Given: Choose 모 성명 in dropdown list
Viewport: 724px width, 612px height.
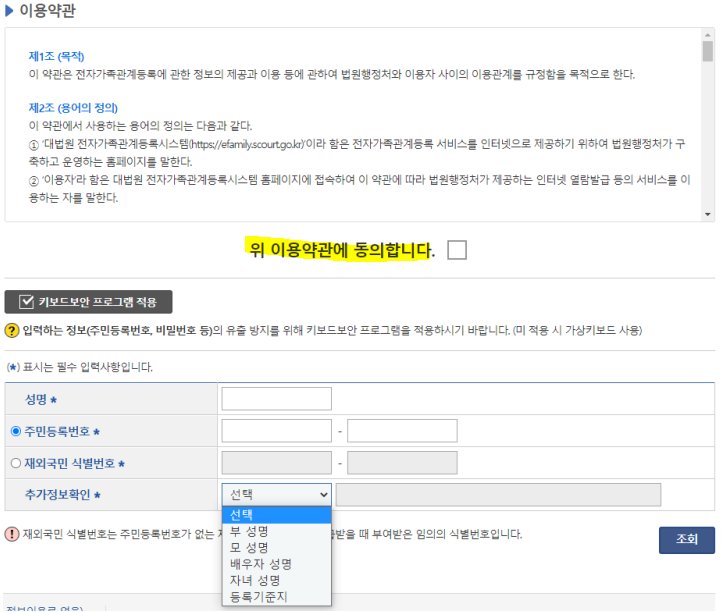Looking at the screenshot, I should pyautogui.click(x=277, y=548).
